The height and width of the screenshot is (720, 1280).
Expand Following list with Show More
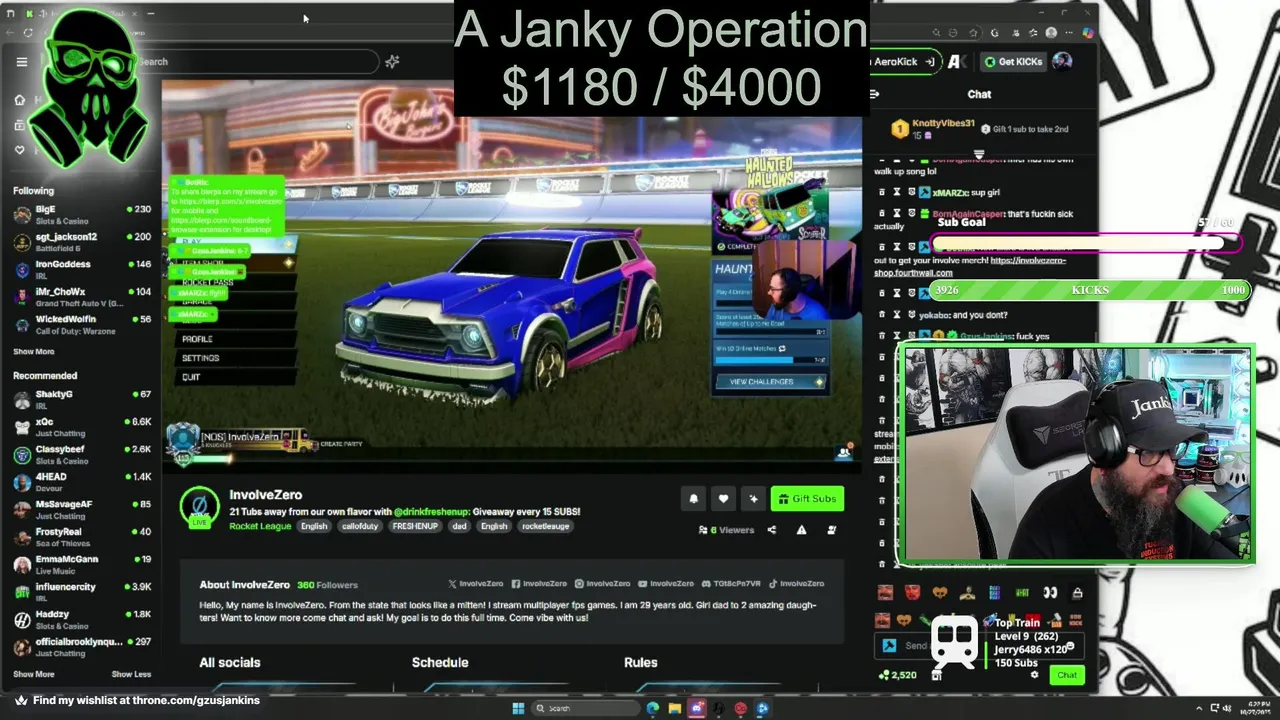point(34,352)
